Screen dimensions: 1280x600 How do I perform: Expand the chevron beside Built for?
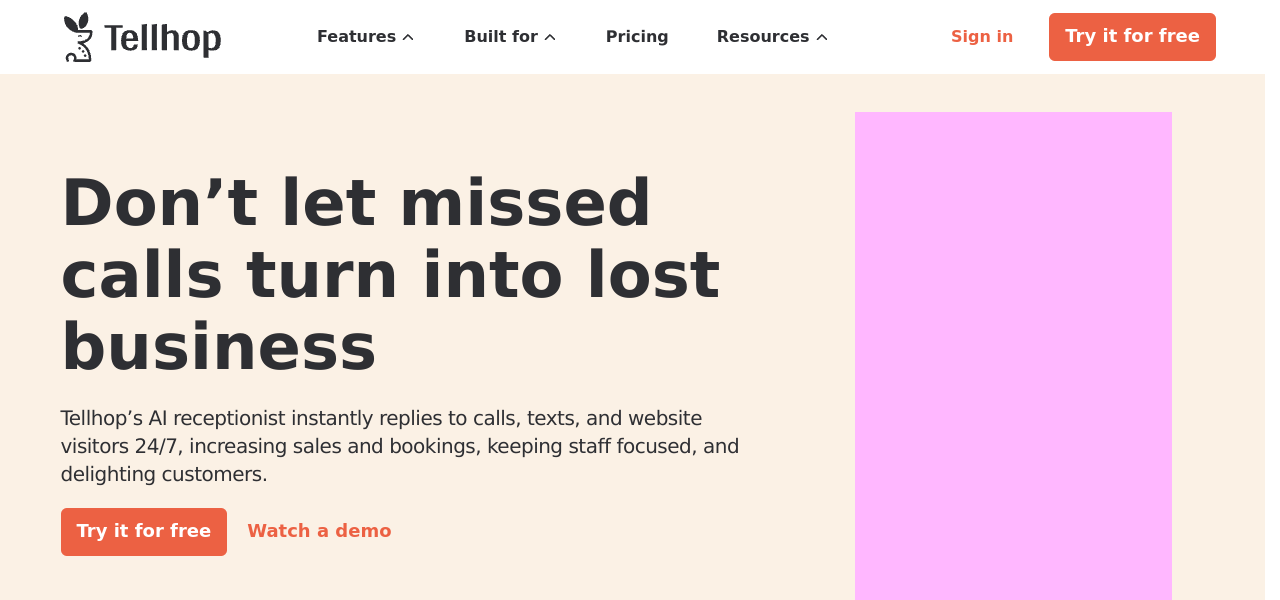(x=550, y=38)
